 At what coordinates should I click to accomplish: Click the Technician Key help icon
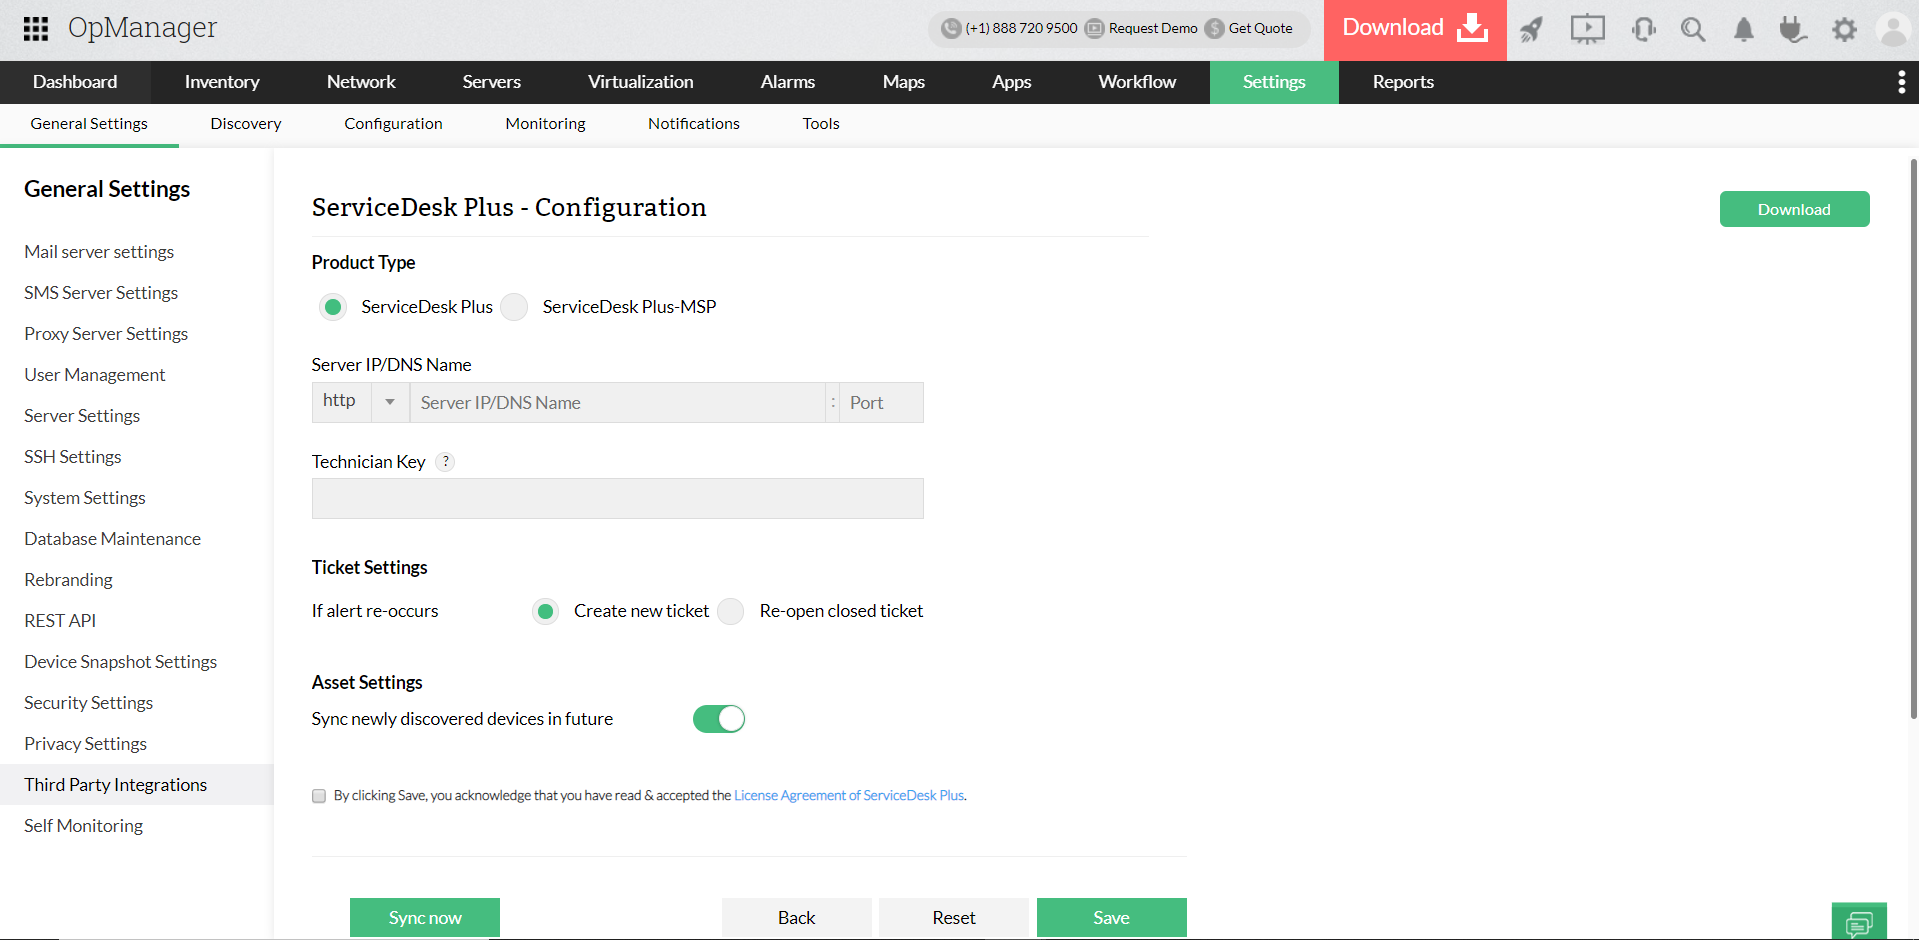point(446,461)
